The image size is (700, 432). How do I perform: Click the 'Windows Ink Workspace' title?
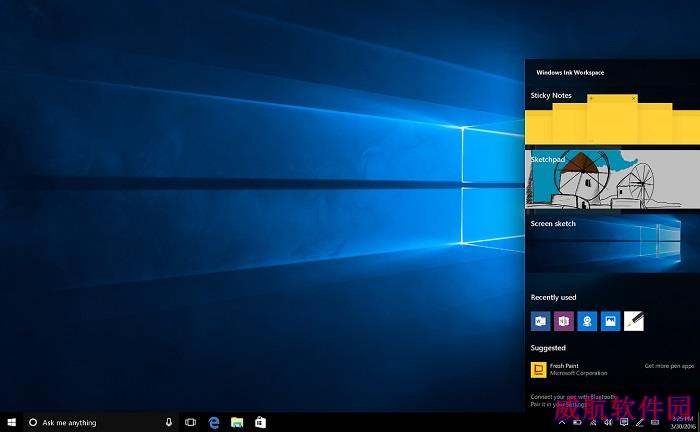click(570, 72)
